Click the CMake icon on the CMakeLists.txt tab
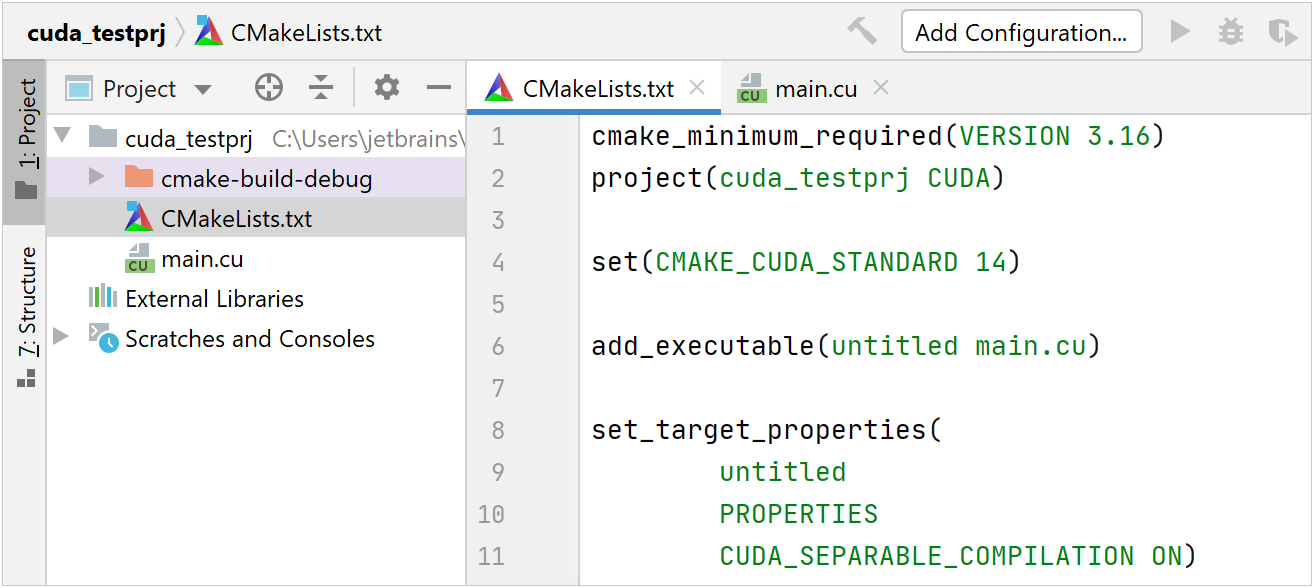 click(497, 87)
